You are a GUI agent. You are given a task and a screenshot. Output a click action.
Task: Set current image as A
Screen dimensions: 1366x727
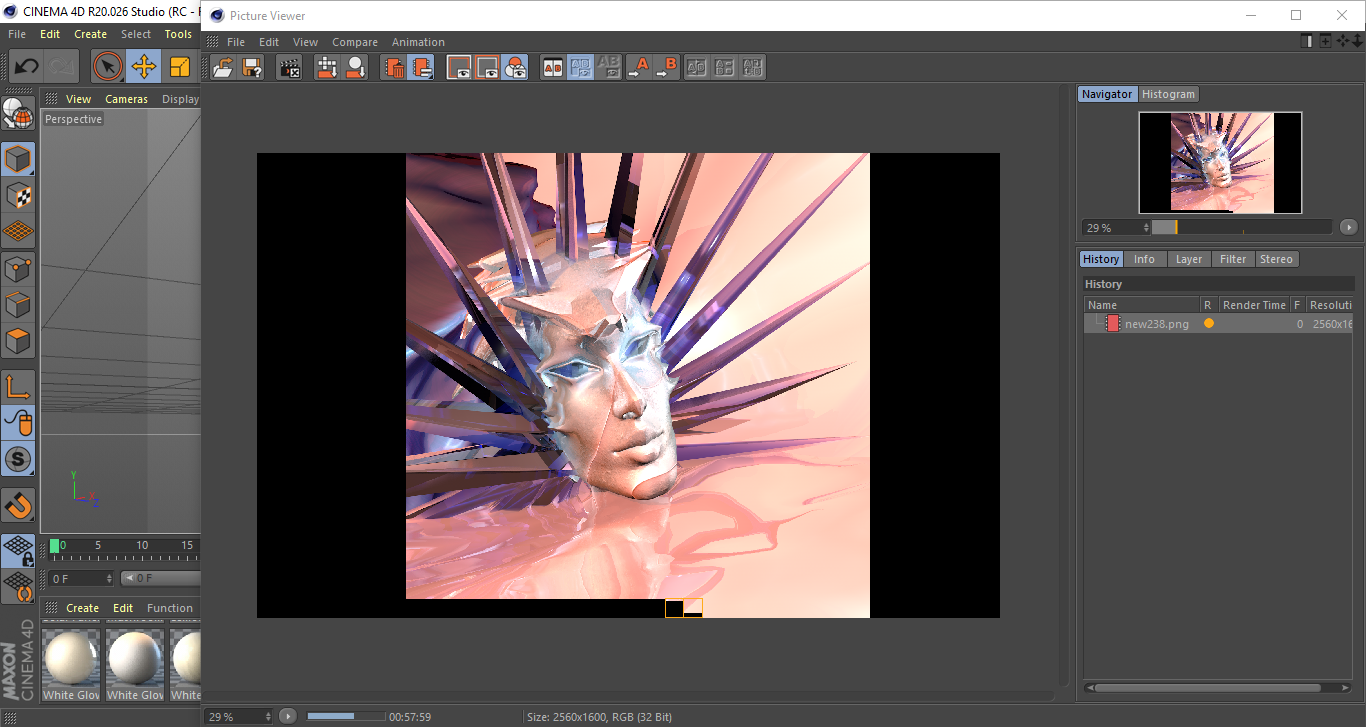(638, 67)
